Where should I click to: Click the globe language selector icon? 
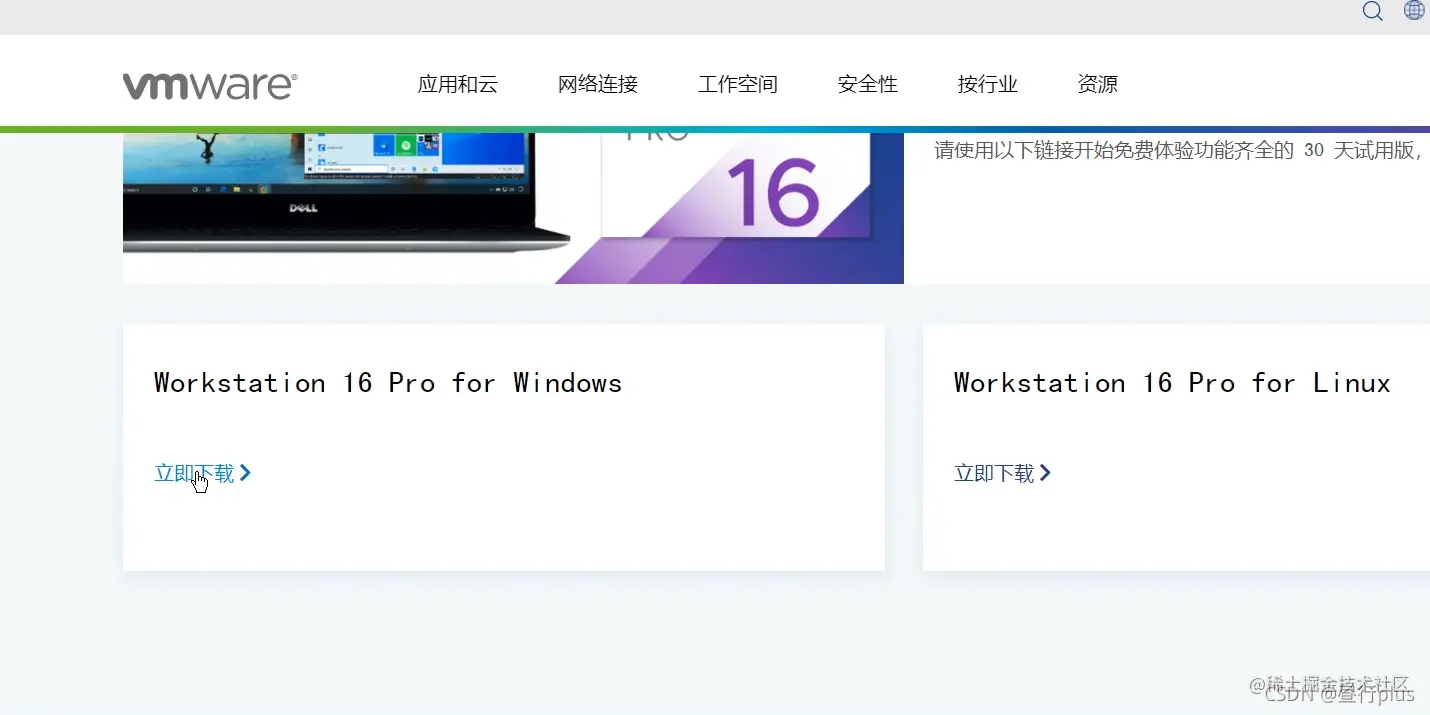point(1414,10)
